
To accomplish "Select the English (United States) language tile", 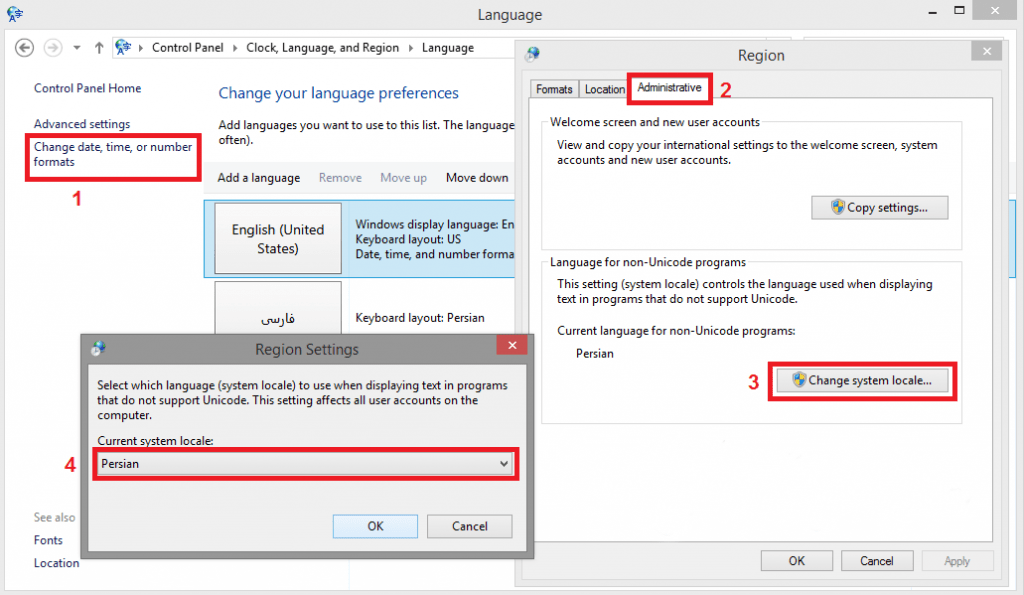I will (x=278, y=238).
